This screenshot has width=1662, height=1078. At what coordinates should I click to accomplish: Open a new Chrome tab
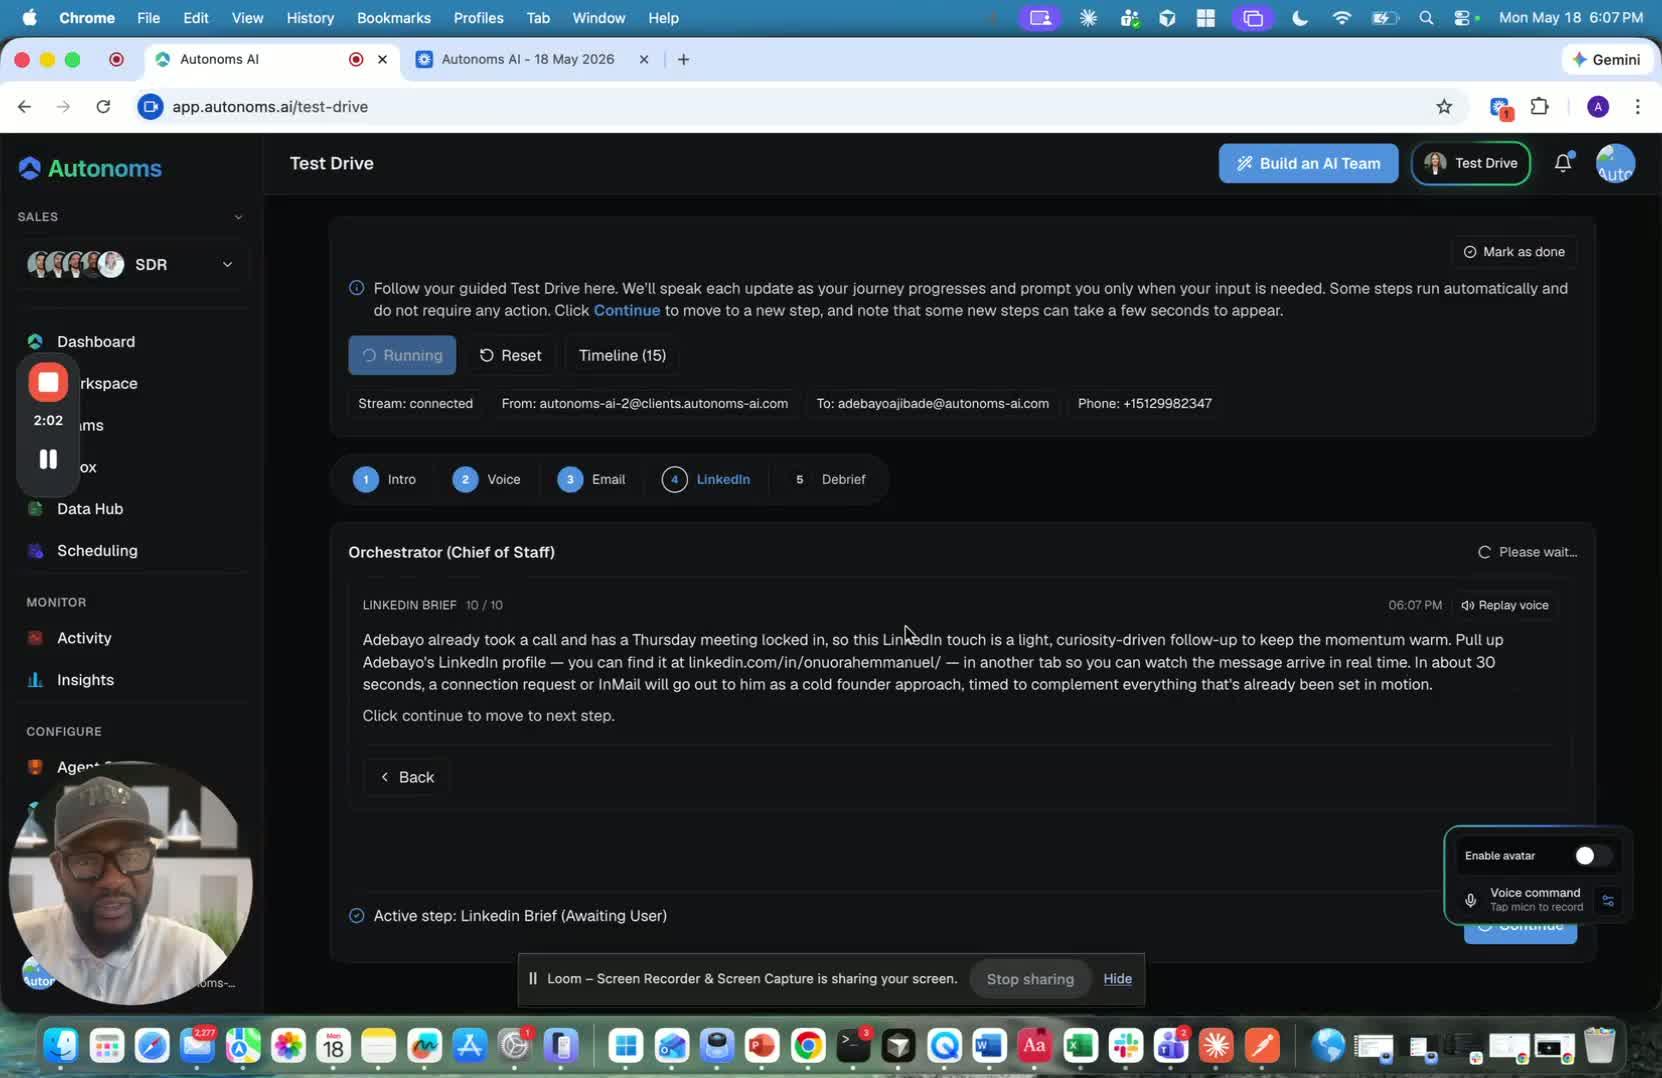[683, 59]
